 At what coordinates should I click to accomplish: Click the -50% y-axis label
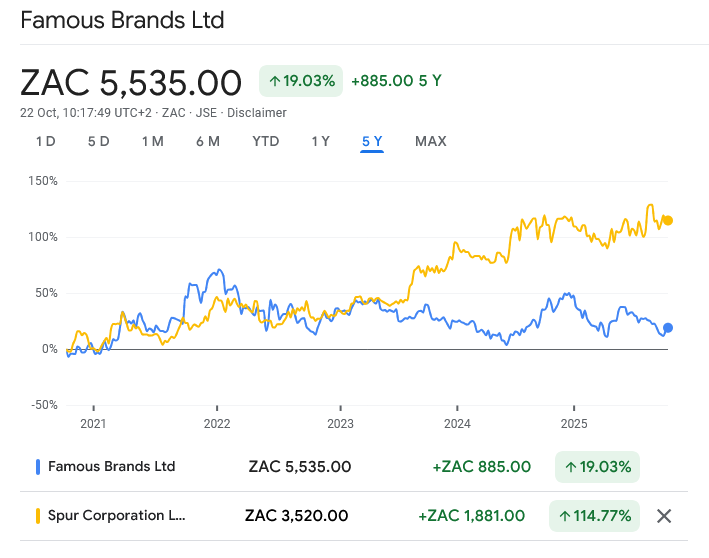click(44, 405)
